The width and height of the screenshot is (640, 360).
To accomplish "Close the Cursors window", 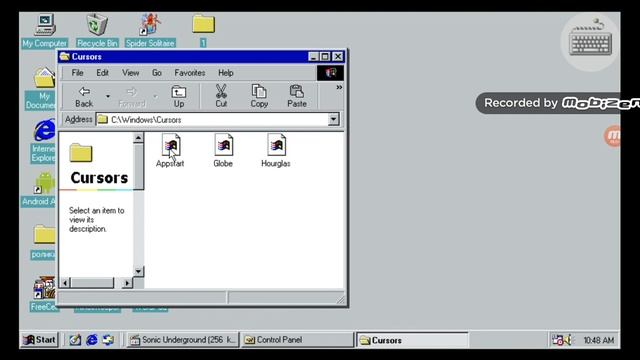I will pos(338,57).
